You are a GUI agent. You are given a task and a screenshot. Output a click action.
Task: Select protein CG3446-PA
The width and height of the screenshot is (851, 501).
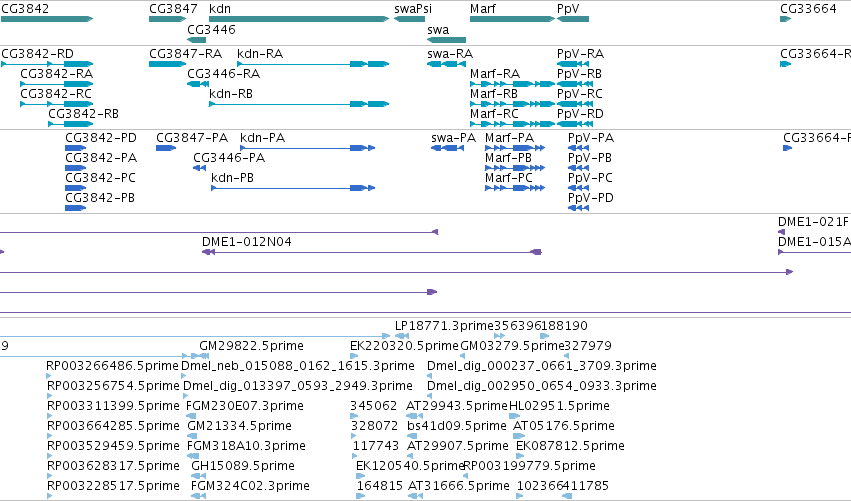[x=229, y=158]
